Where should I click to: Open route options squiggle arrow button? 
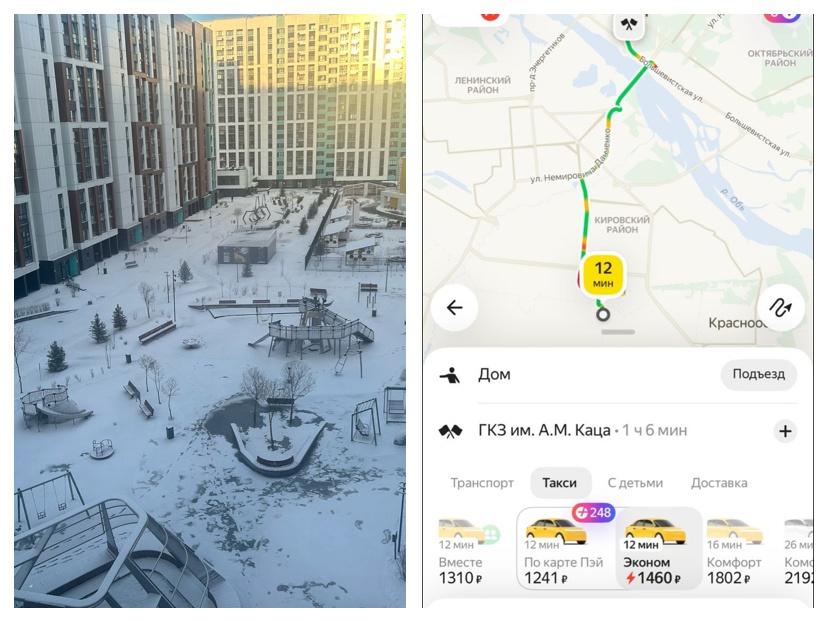point(781,307)
